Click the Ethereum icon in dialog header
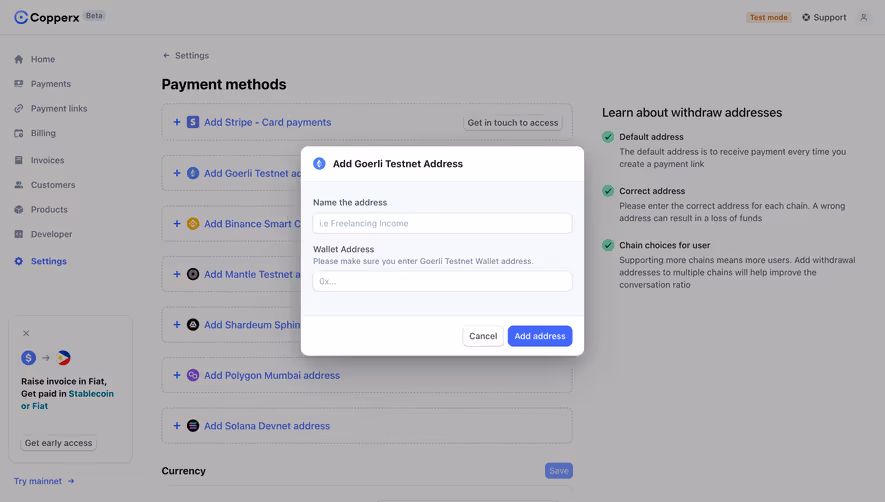The image size is (885, 502). pyautogui.click(x=319, y=164)
